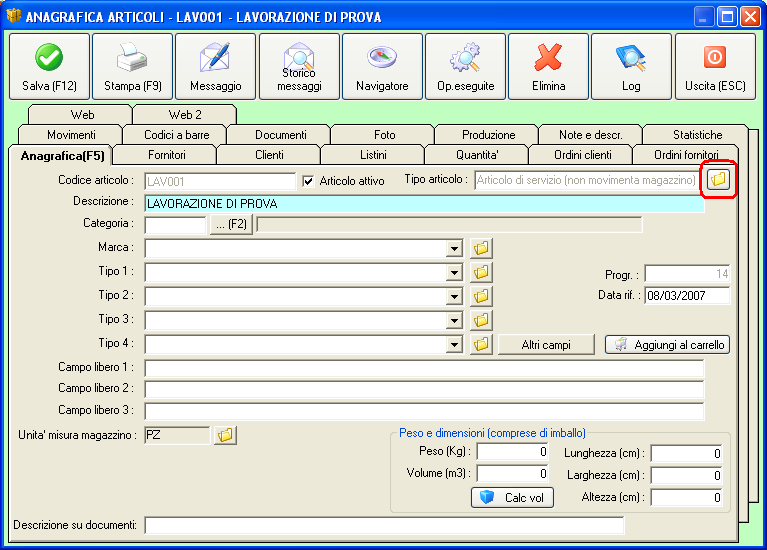Open folder icon beside Tipo 1
This screenshot has width=767, height=550.
coord(481,272)
